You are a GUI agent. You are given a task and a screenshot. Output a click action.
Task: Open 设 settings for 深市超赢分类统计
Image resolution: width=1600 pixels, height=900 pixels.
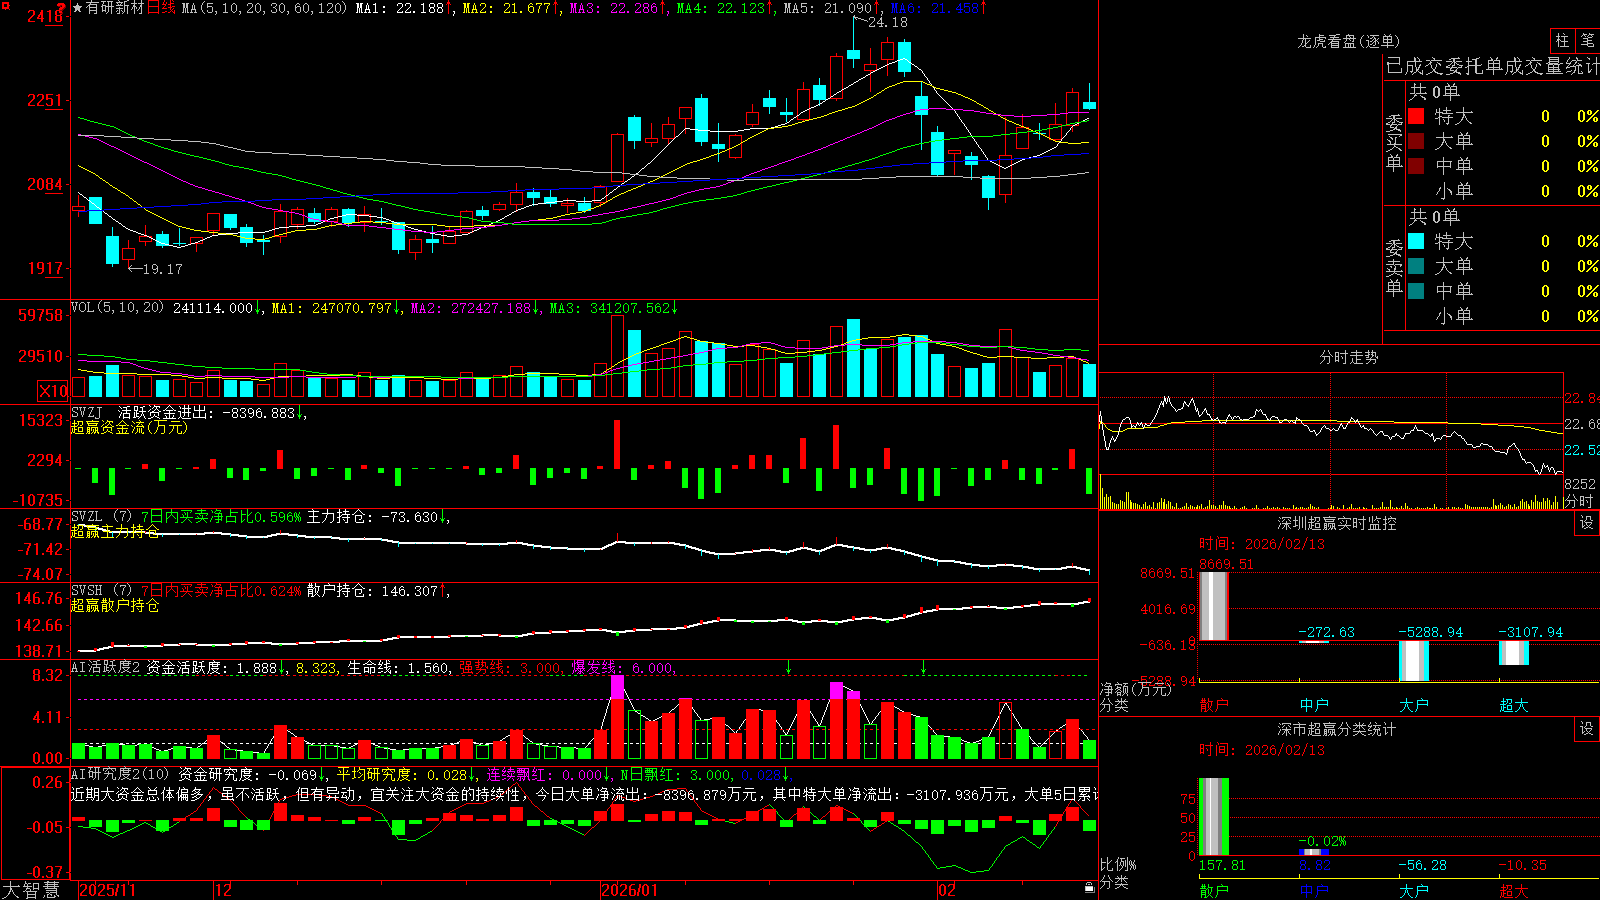point(1587,729)
